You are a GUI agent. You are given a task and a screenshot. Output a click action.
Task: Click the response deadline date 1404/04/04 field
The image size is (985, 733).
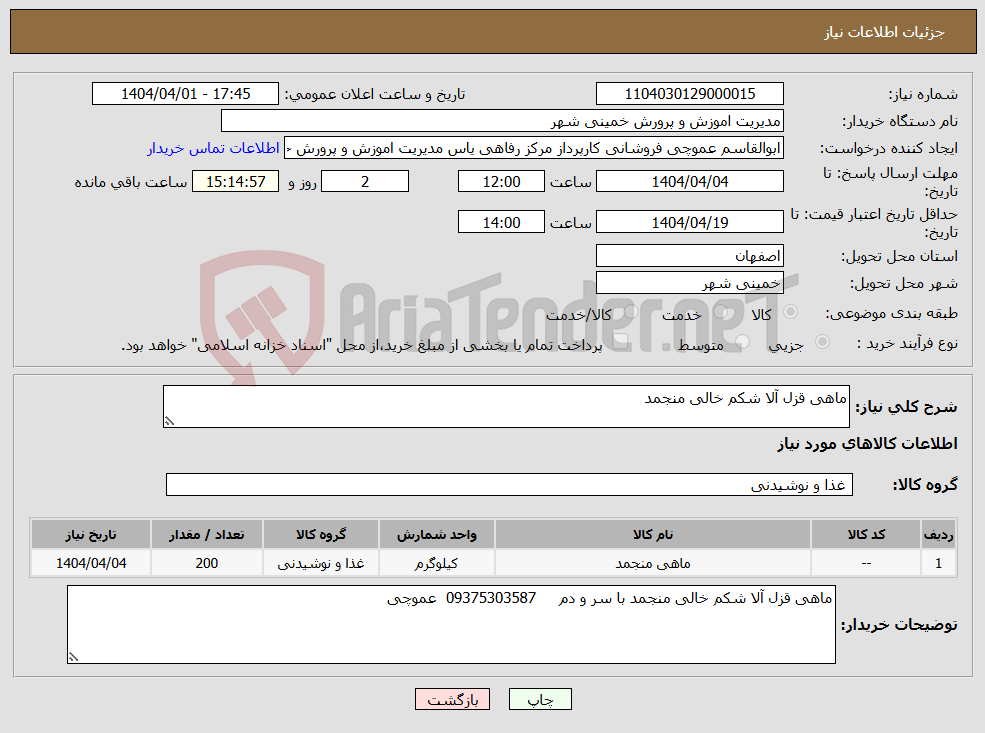click(x=690, y=182)
